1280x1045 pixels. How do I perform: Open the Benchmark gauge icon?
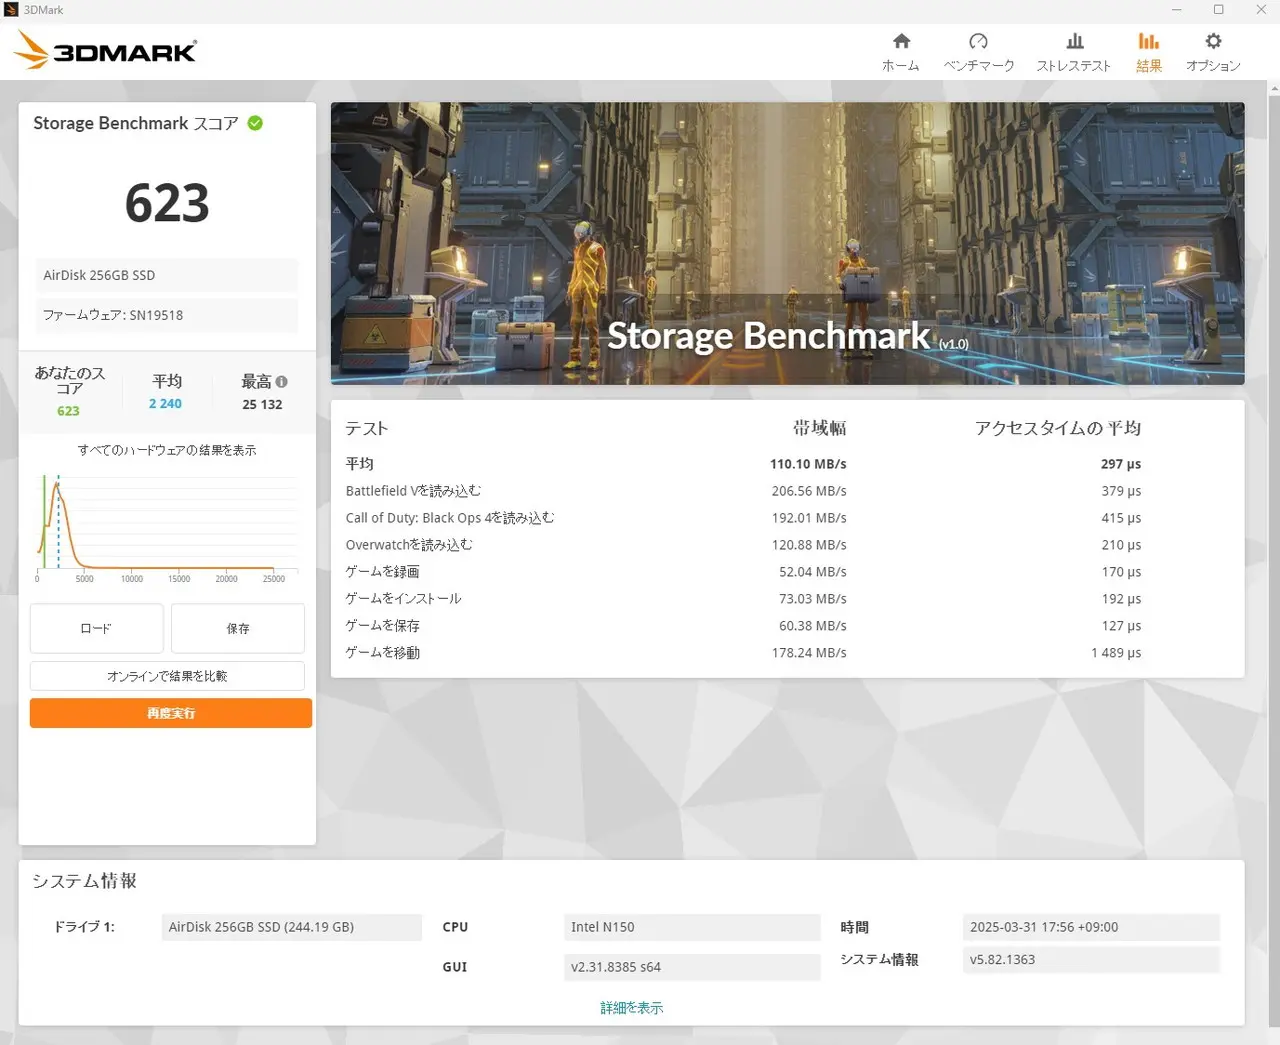978,41
